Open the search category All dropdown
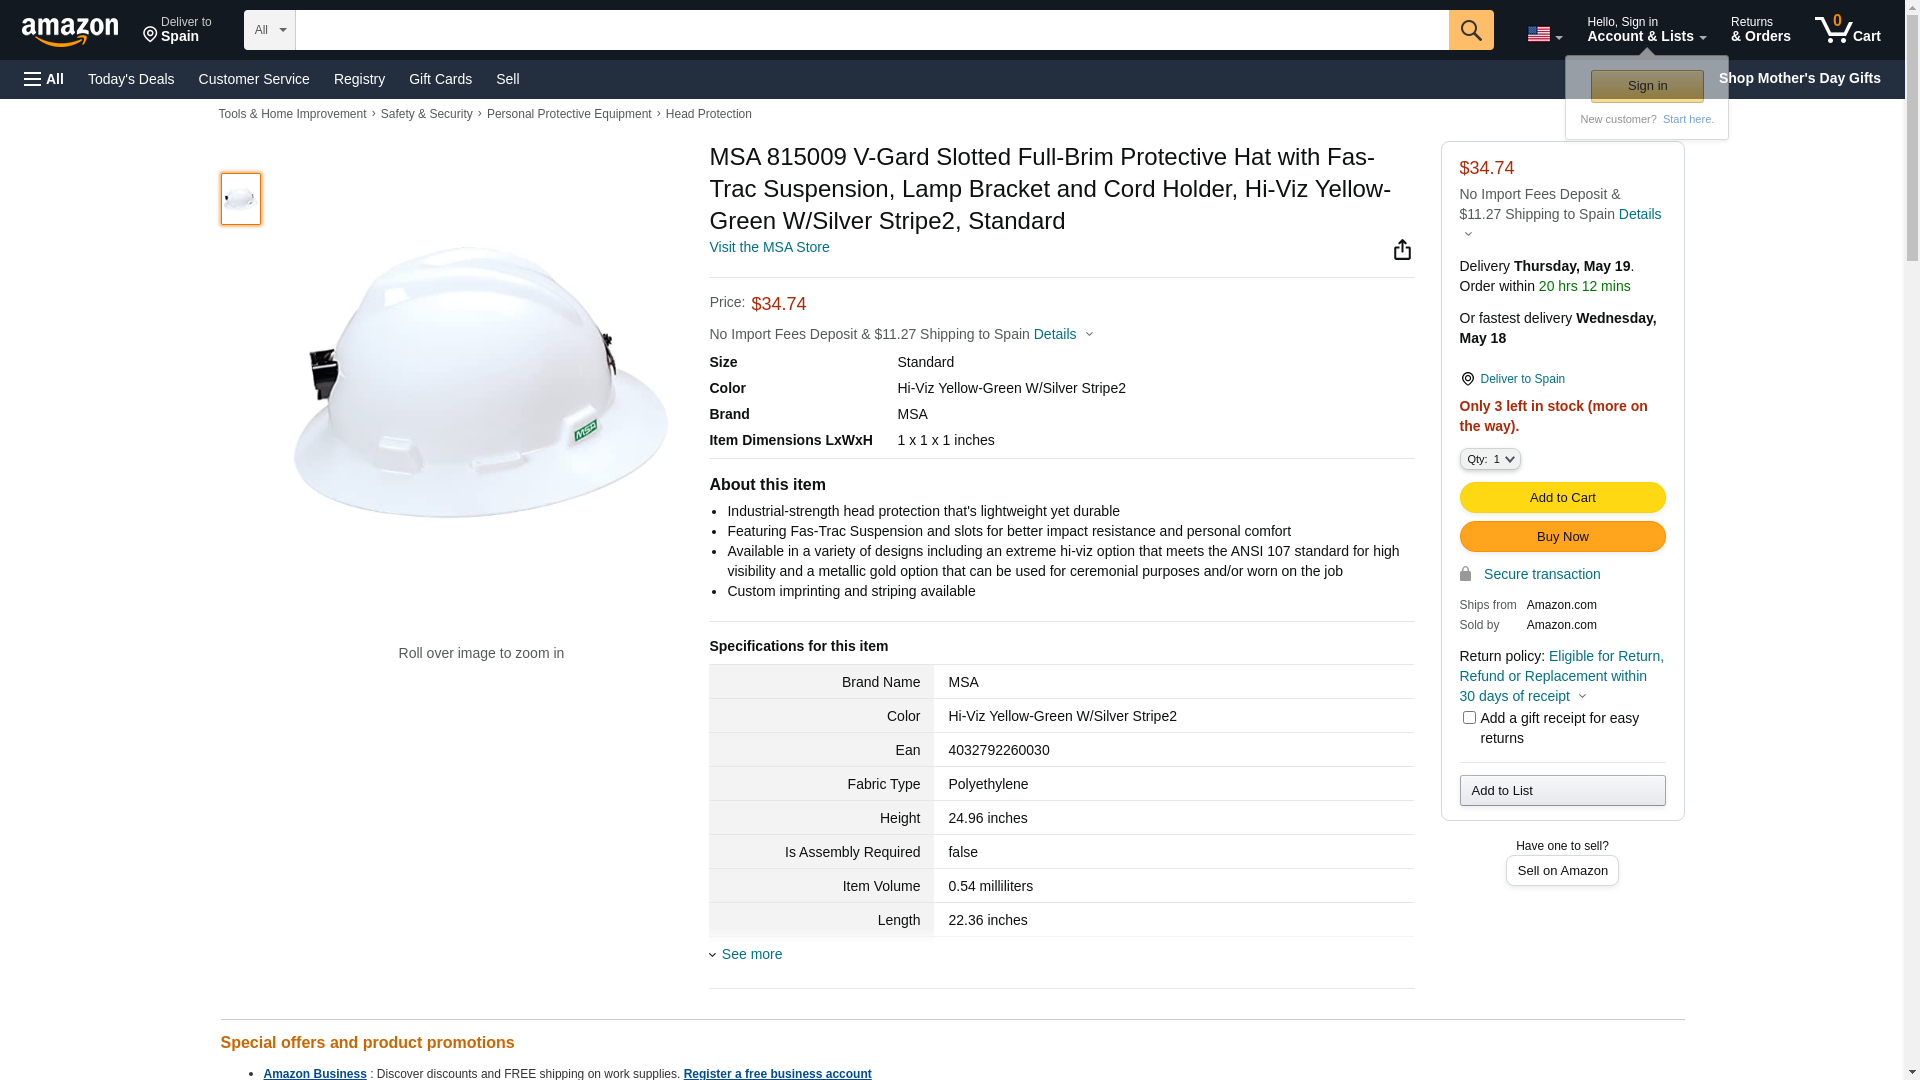The width and height of the screenshot is (1920, 1080). click(269, 30)
